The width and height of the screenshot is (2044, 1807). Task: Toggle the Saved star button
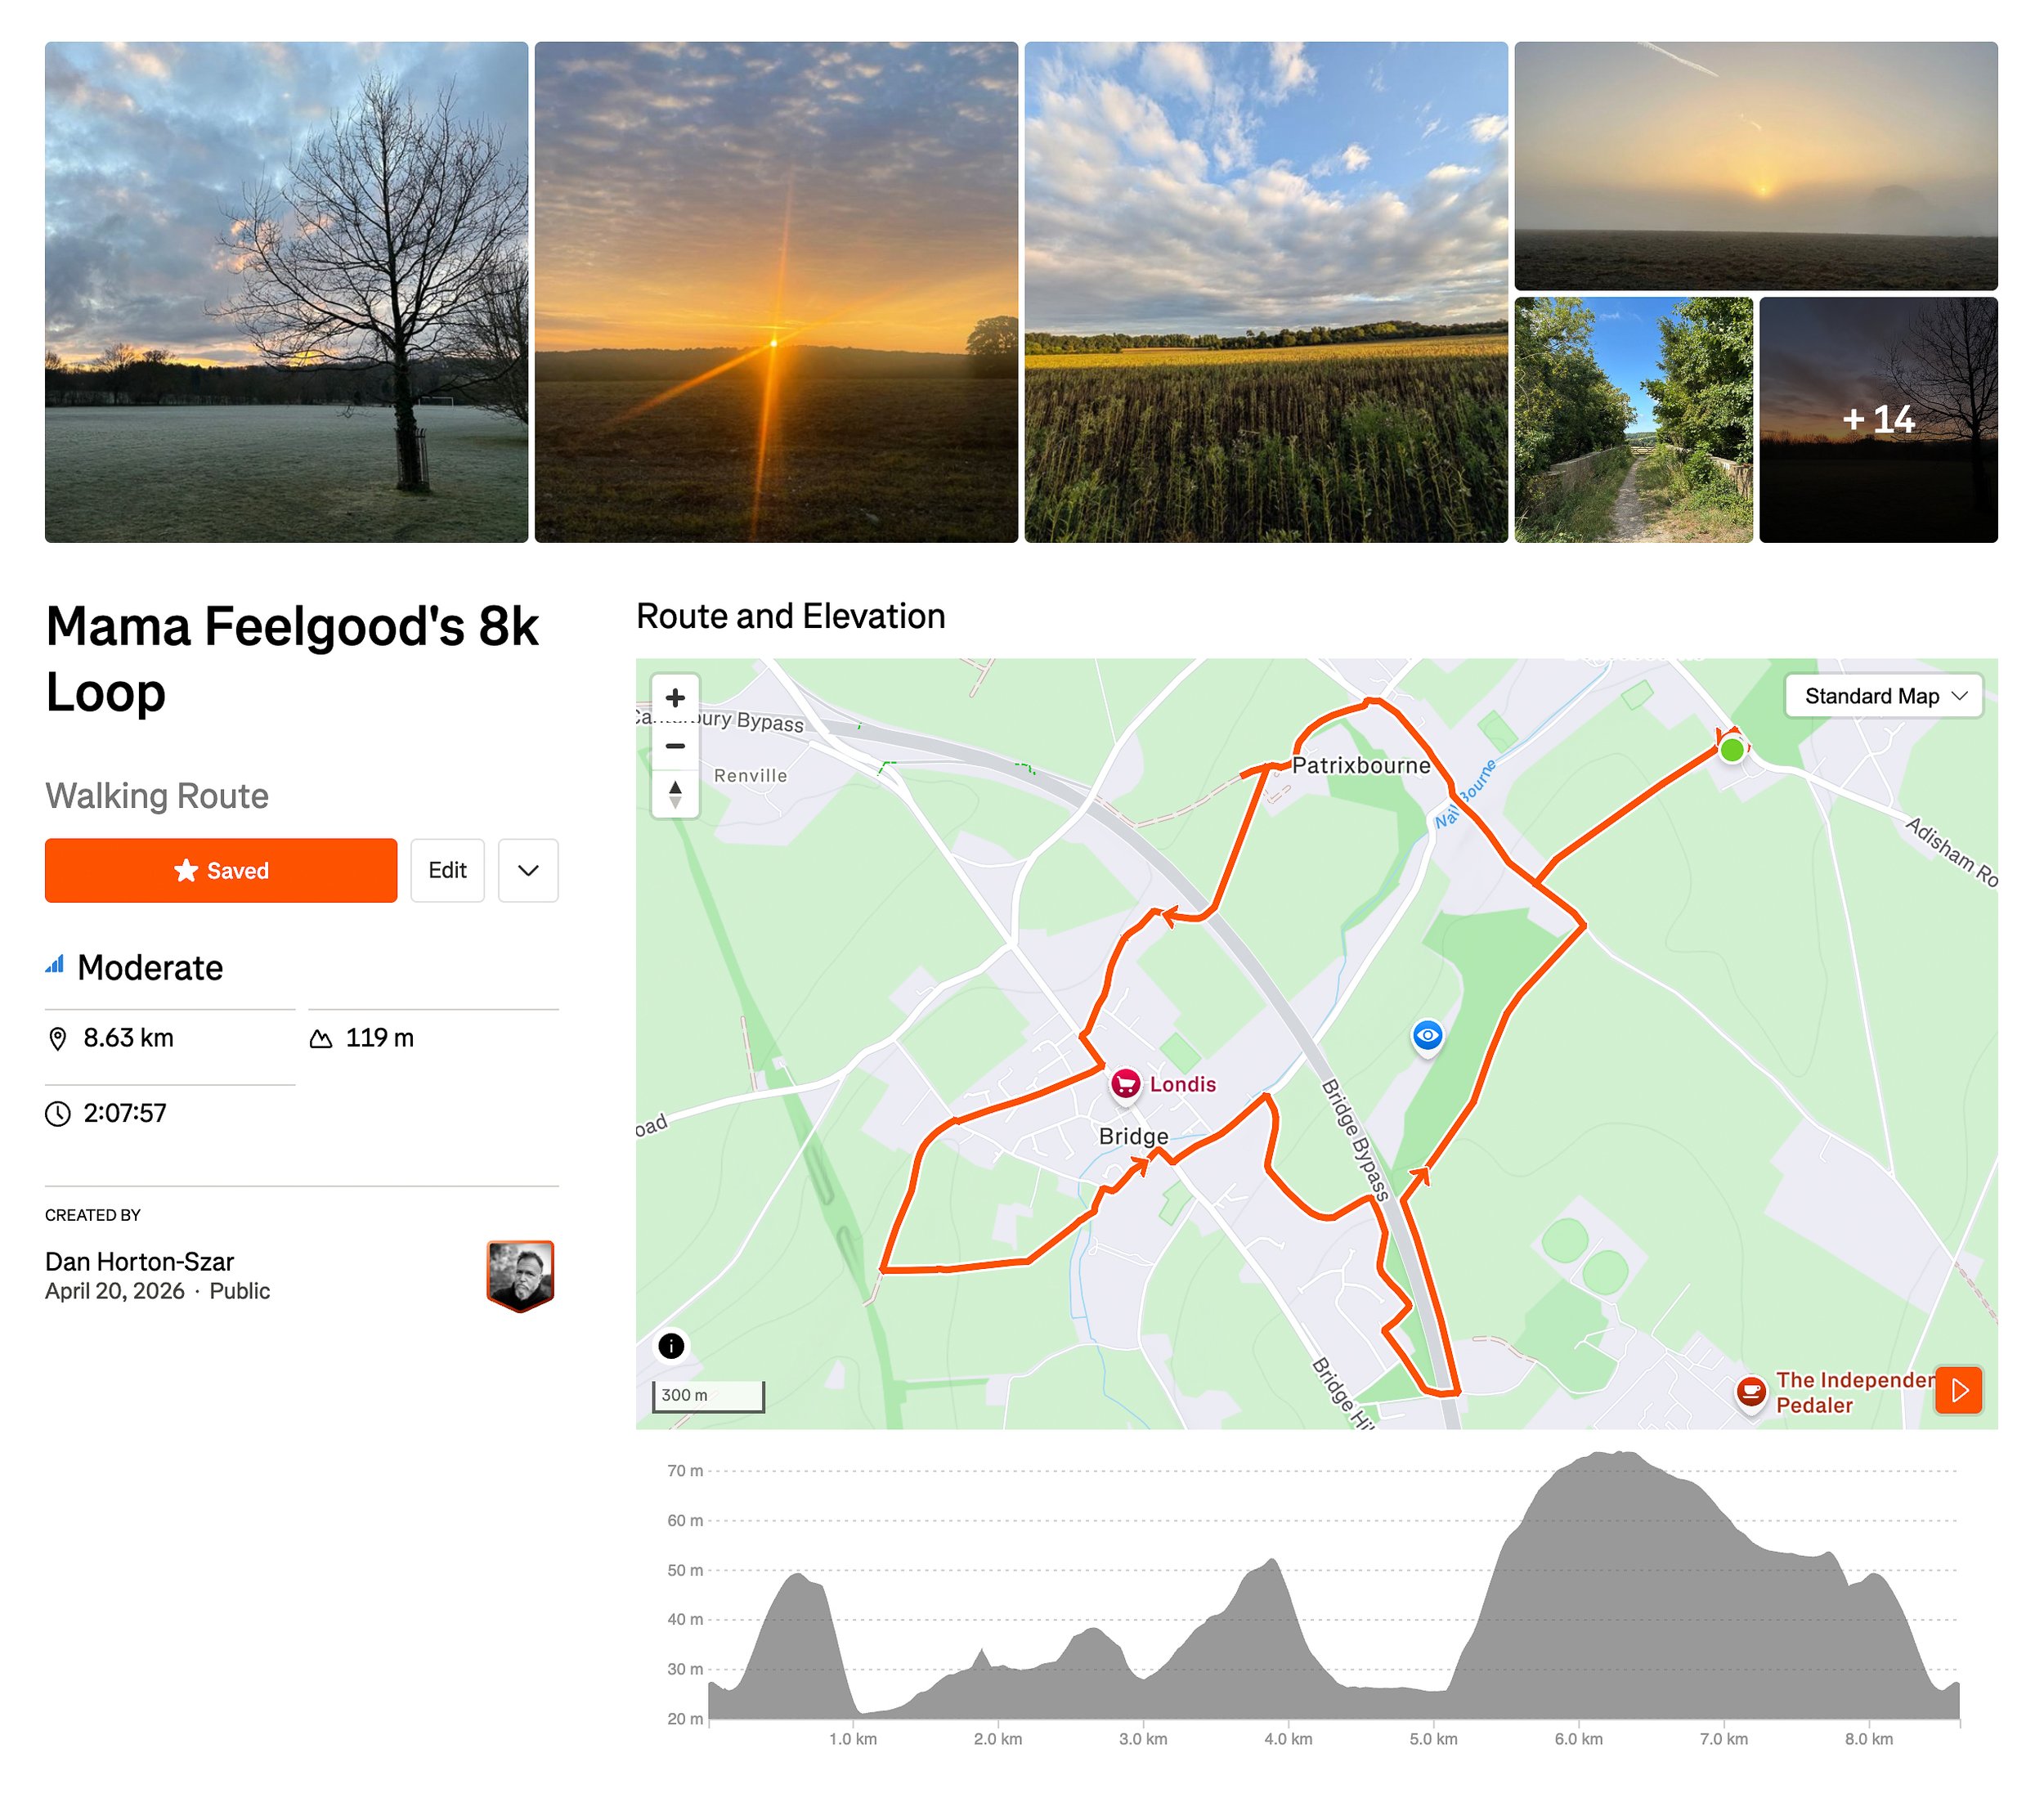pyautogui.click(x=221, y=870)
